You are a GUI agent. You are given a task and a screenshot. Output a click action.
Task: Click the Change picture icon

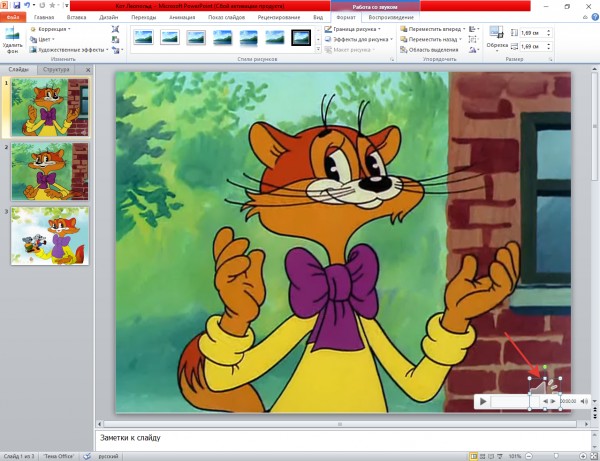click(116, 39)
